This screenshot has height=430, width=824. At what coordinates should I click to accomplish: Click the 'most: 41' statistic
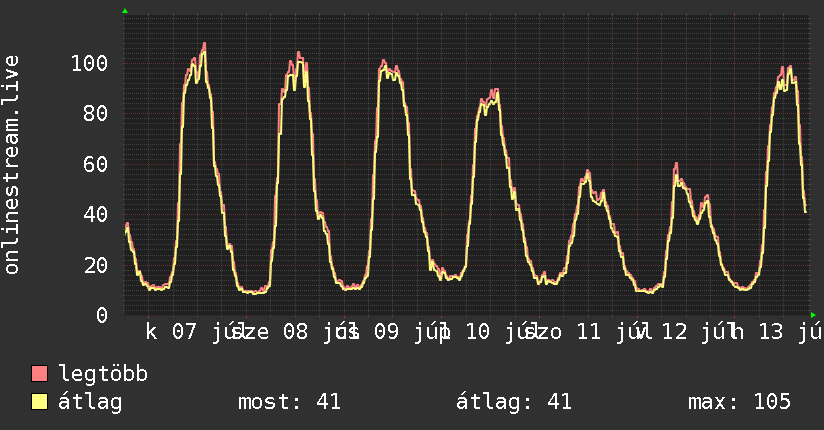pos(290,402)
